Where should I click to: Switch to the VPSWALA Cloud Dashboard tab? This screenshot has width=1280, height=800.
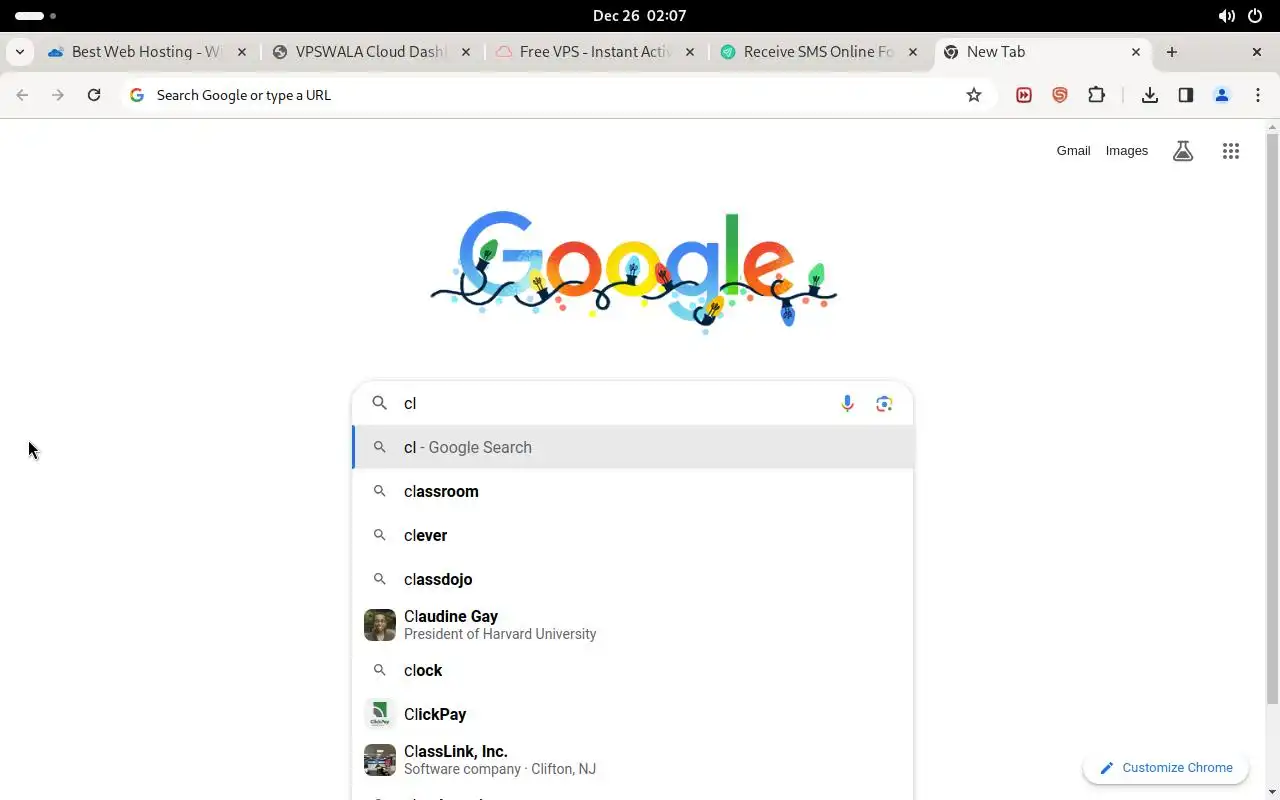pos(369,52)
